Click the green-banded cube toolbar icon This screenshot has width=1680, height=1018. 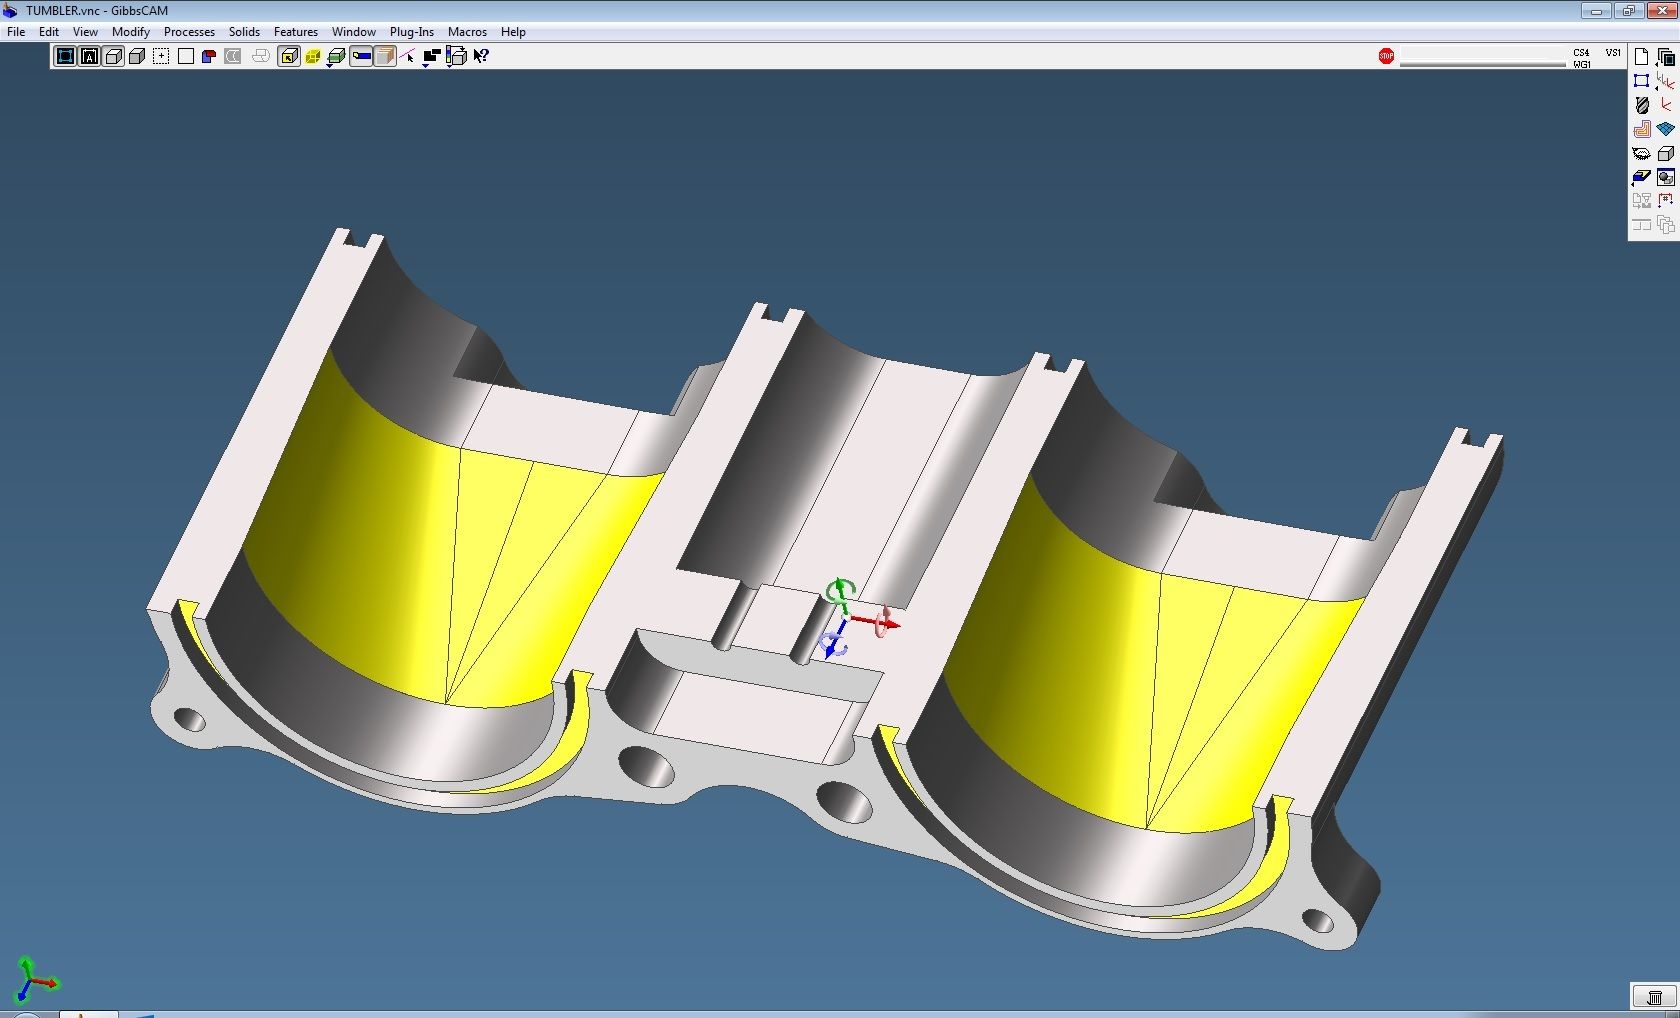pos(336,55)
